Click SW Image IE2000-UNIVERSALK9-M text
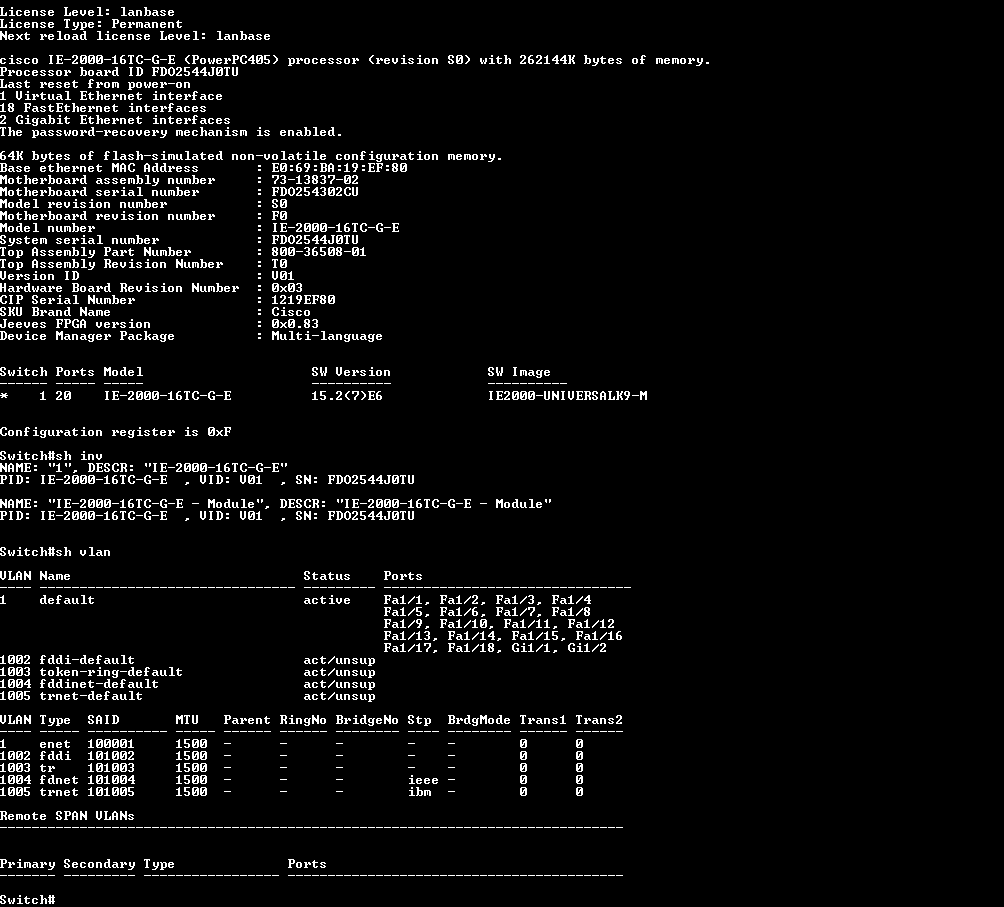The image size is (1004, 907). pos(567,396)
